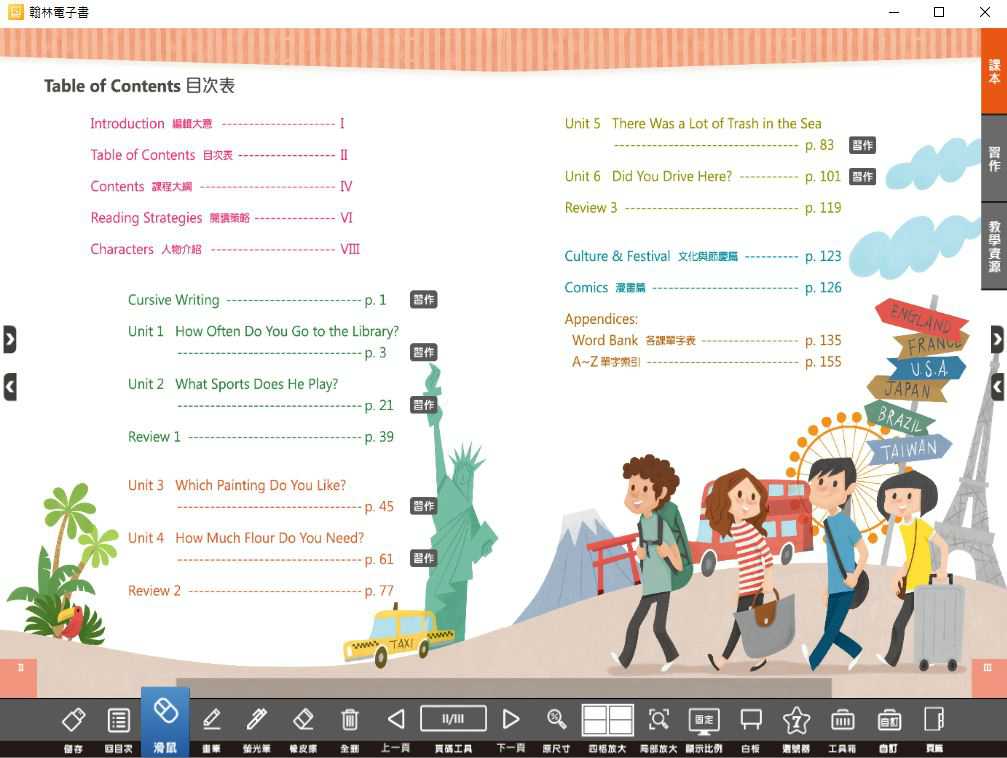
Task: Open 習作 badge for Unit 3 p. 45
Action: 424,506
